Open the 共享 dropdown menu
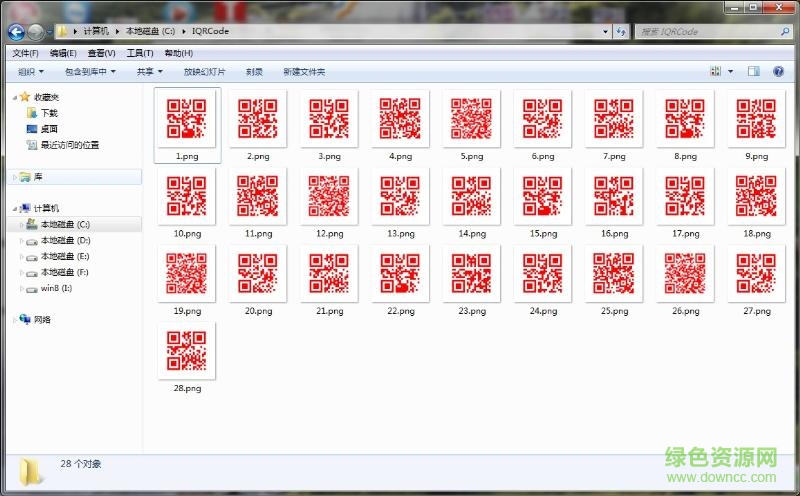Viewport: 800px width, 496px height. click(x=149, y=72)
